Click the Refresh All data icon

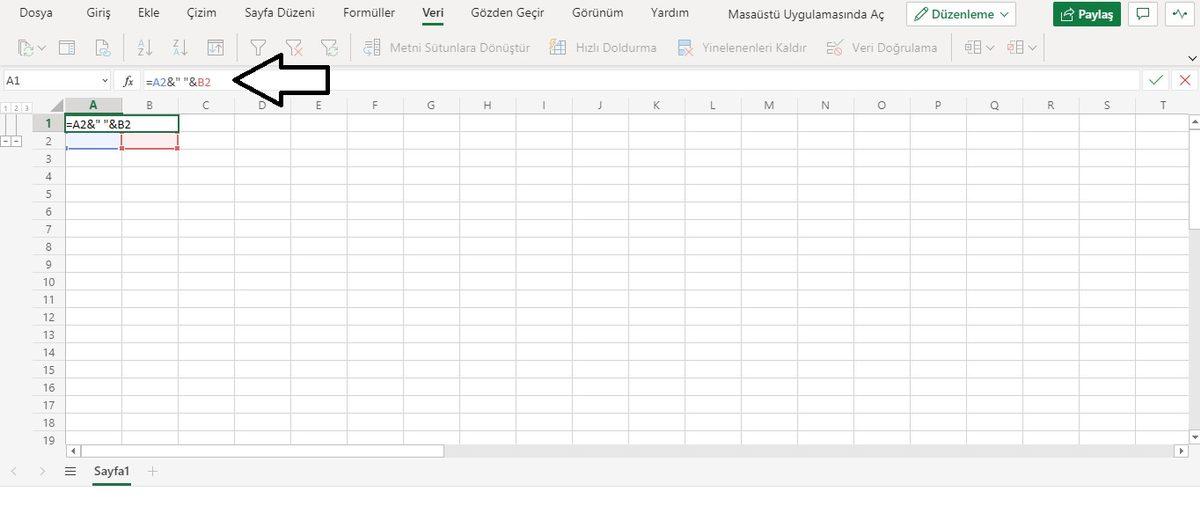coord(26,47)
